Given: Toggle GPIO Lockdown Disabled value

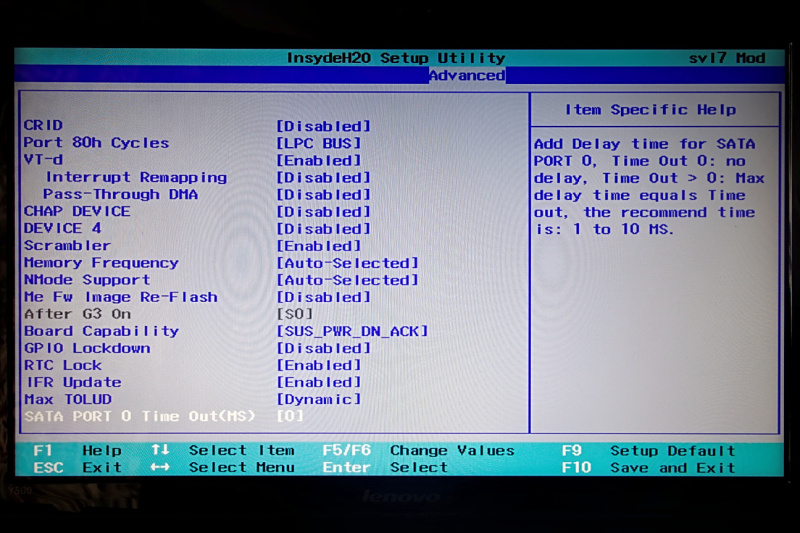Looking at the screenshot, I should pyautogui.click(x=323, y=348).
